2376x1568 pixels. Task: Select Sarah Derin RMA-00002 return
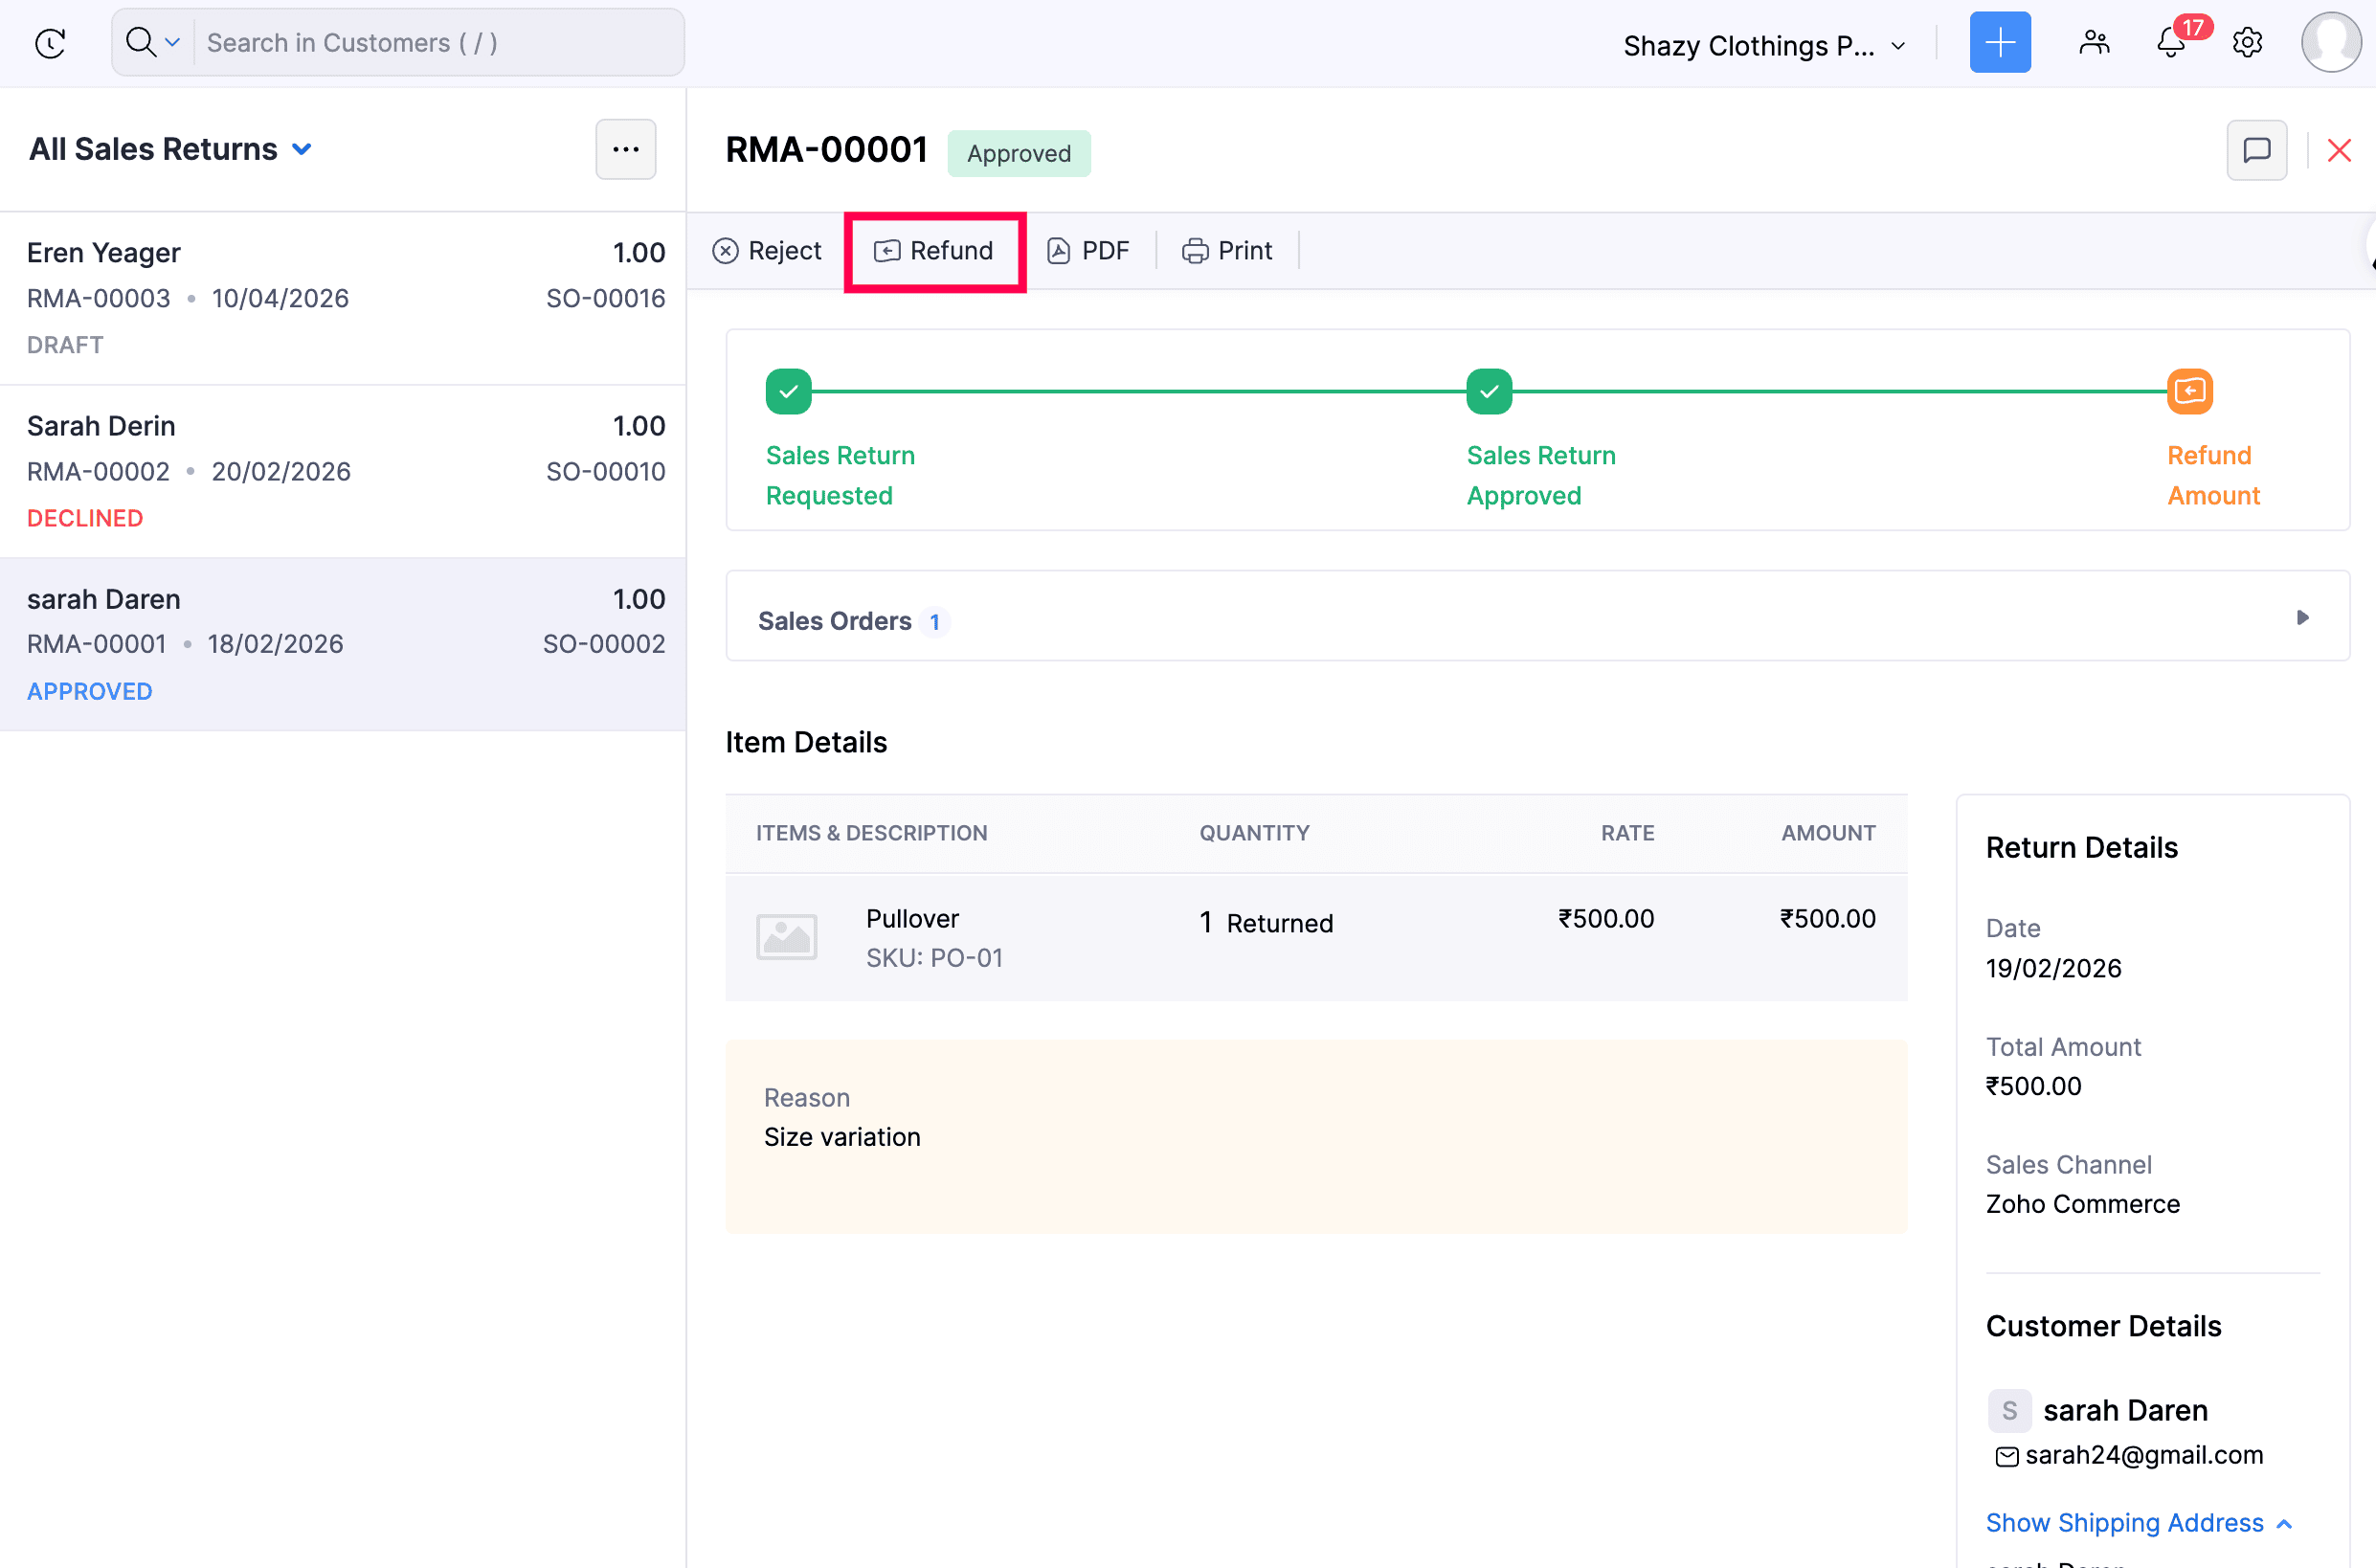(343, 471)
